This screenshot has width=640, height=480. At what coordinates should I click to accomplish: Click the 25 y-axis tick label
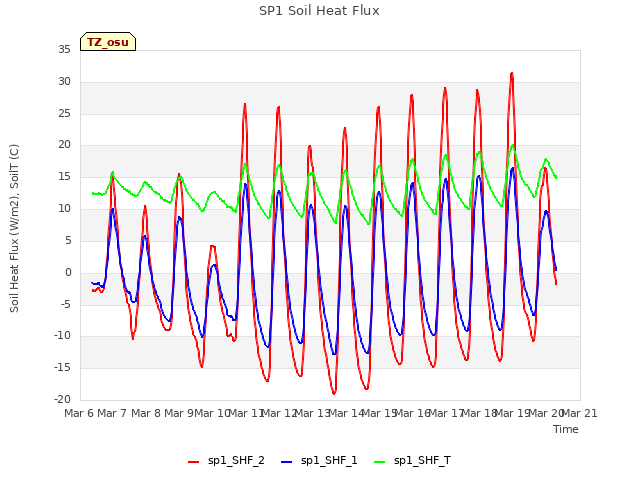[x=64, y=113]
